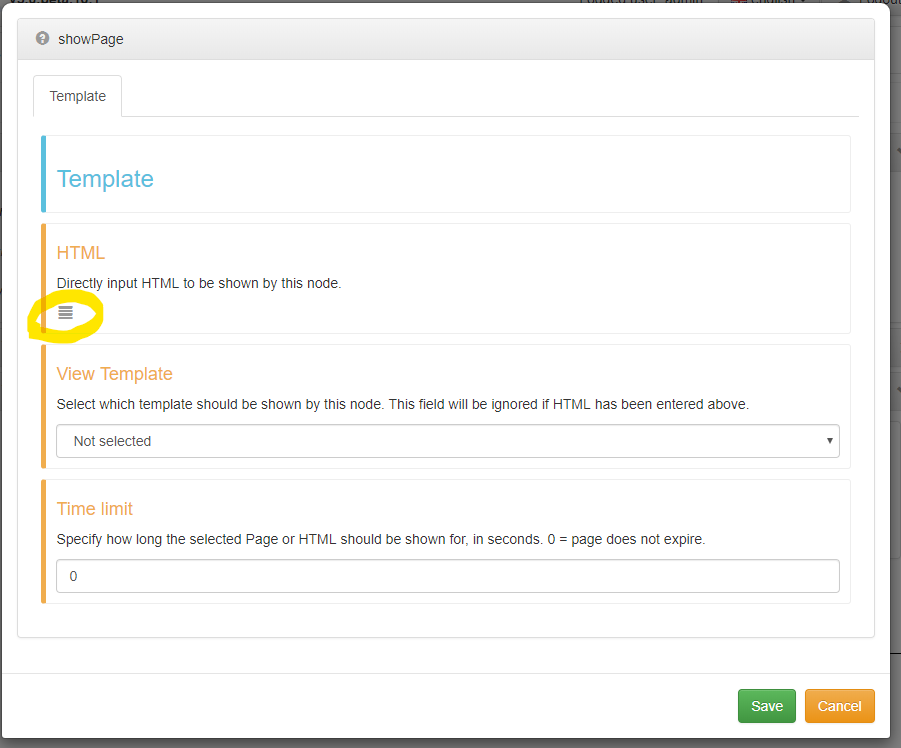Click the "View Template" section heading
Viewport: 901px width, 748px height.
click(x=114, y=374)
